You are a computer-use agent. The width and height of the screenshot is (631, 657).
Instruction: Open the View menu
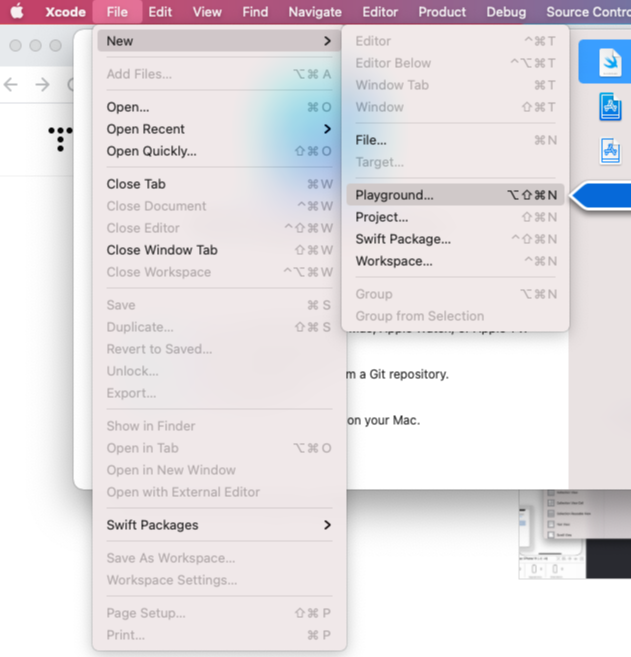coord(207,12)
